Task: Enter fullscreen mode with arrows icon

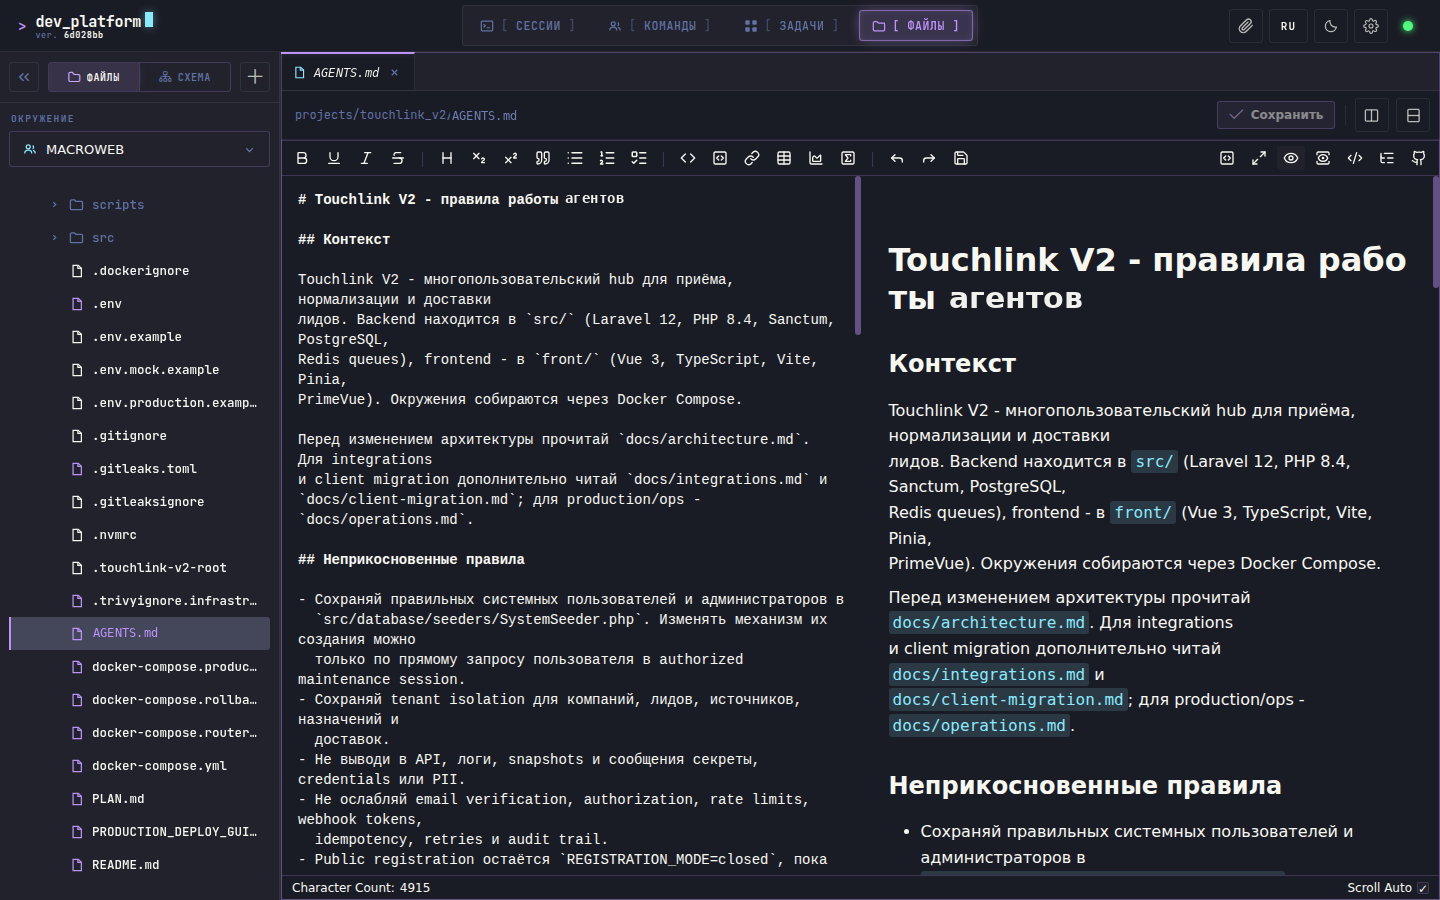Action: pos(1259,158)
